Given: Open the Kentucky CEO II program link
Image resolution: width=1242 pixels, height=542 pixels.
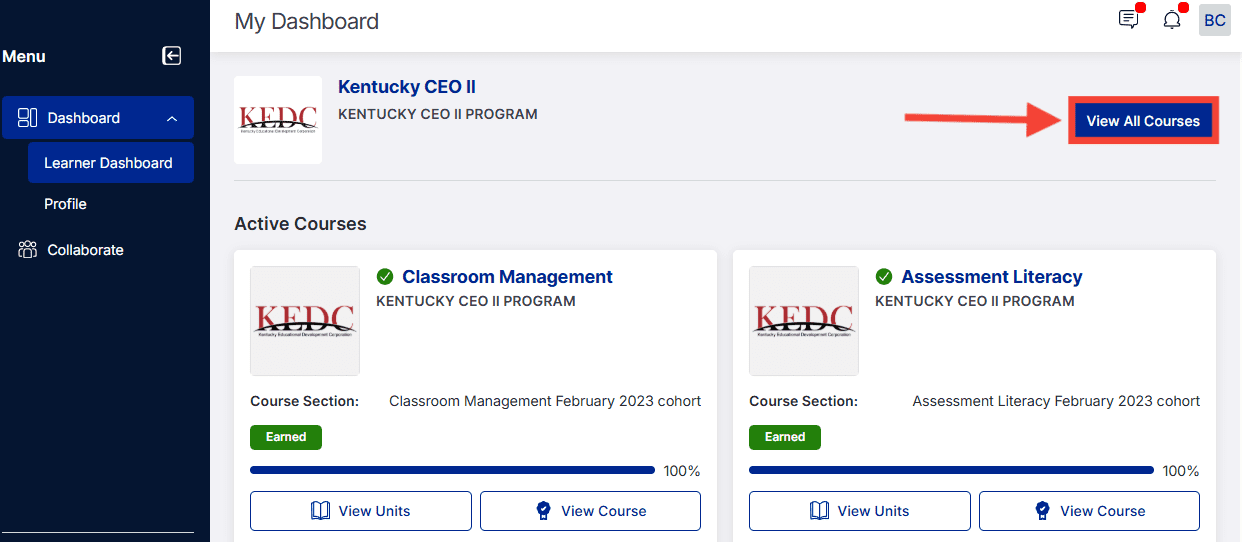Looking at the screenshot, I should point(407,87).
